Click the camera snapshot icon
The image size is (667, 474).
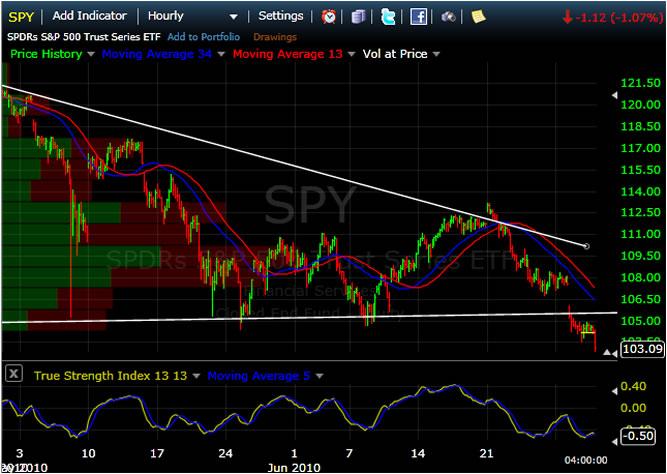[x=448, y=17]
